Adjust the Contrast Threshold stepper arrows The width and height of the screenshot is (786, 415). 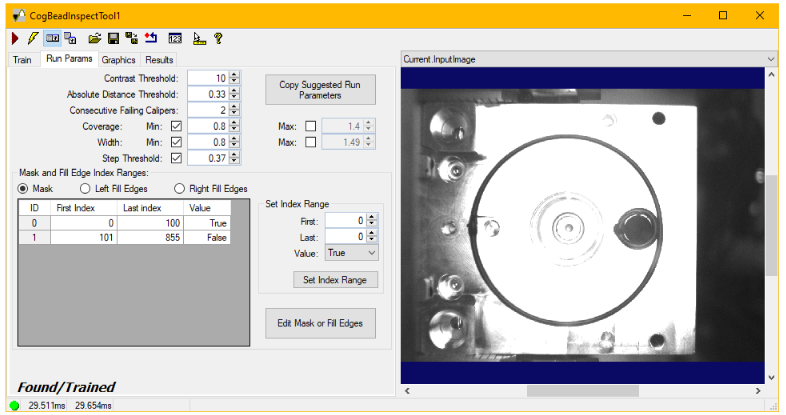[x=235, y=78]
